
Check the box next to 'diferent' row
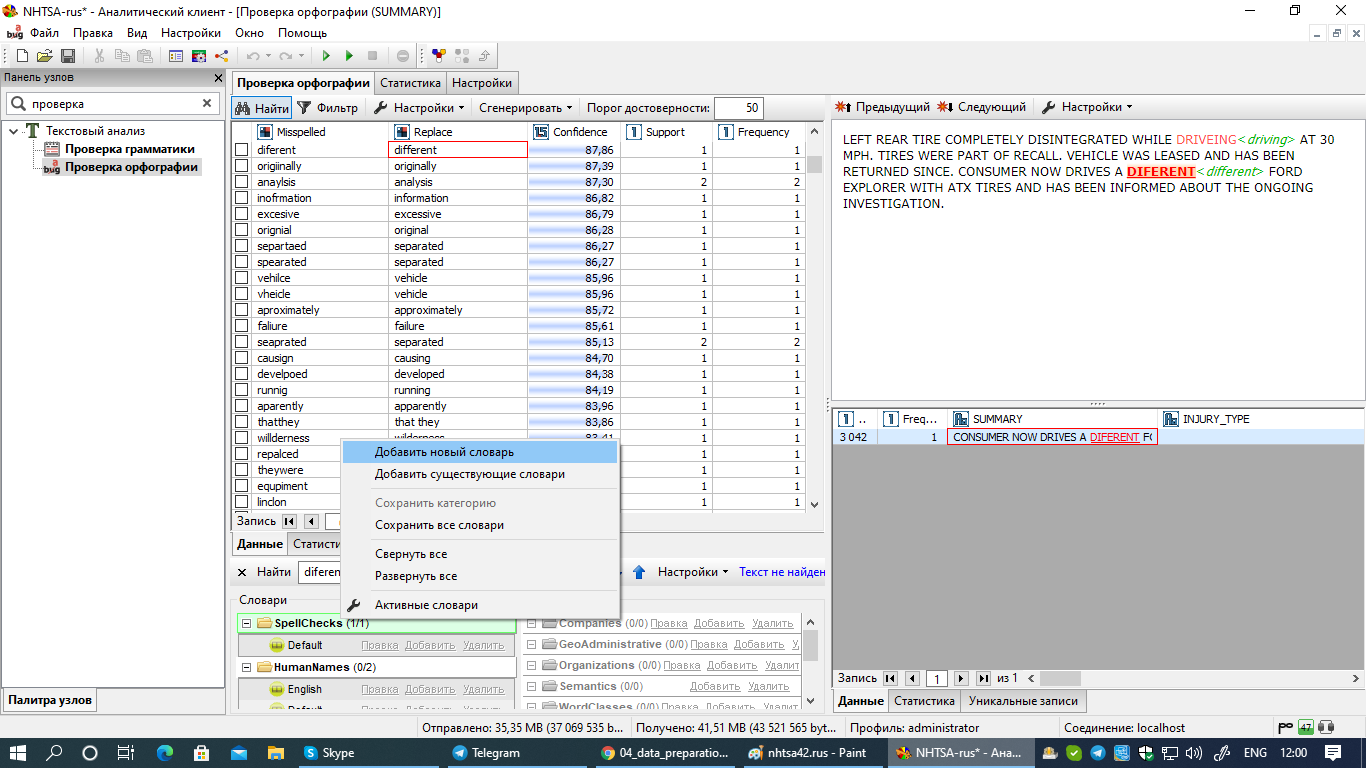[241, 150]
